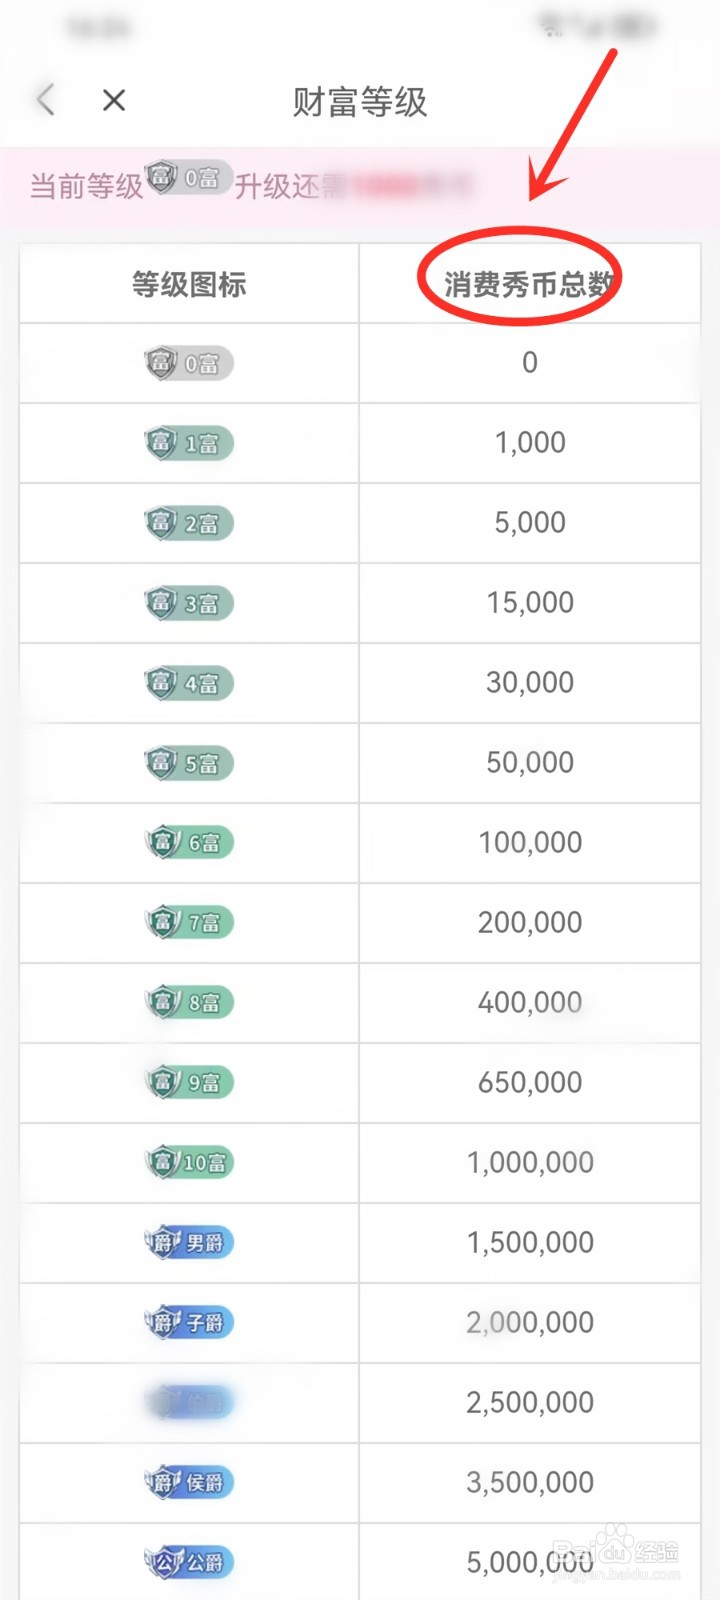
Task: Select the 消费秀币总数 column header
Action: [x=529, y=284]
